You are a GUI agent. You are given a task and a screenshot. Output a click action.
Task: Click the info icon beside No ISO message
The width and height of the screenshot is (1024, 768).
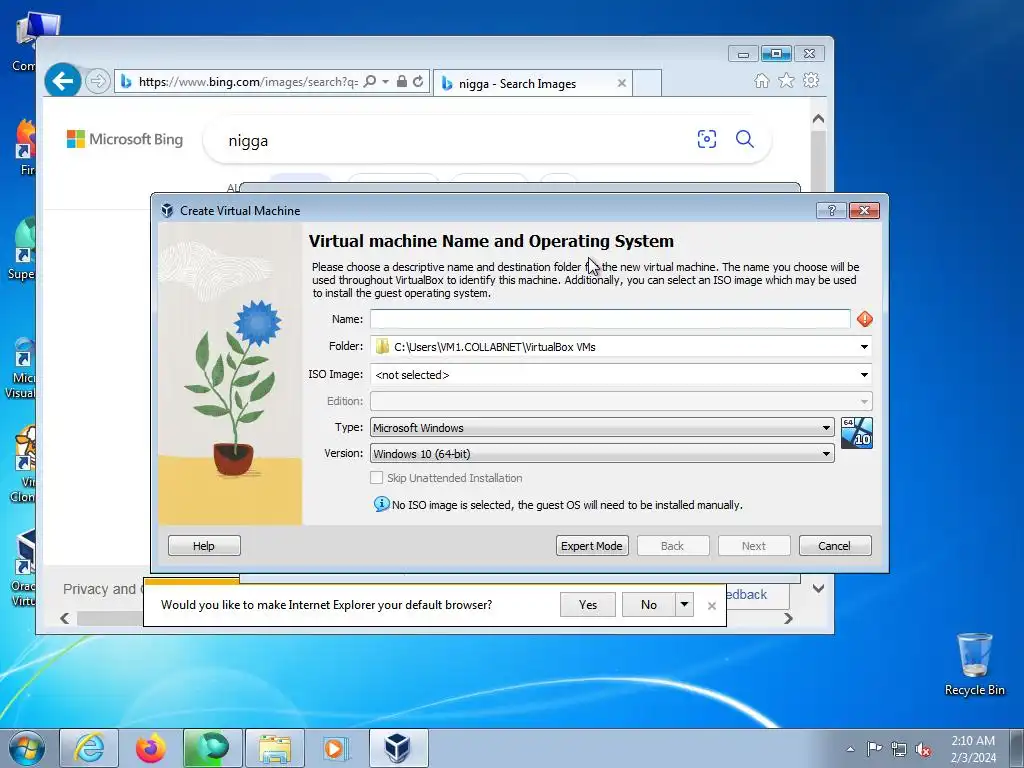(x=381, y=504)
